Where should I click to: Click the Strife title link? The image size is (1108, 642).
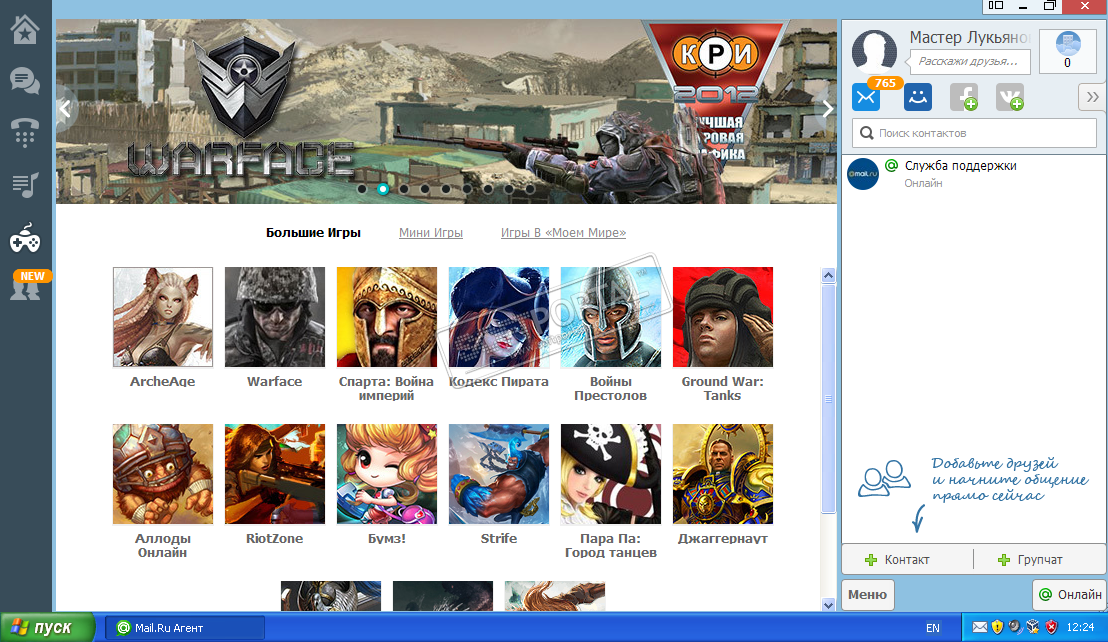[499, 538]
